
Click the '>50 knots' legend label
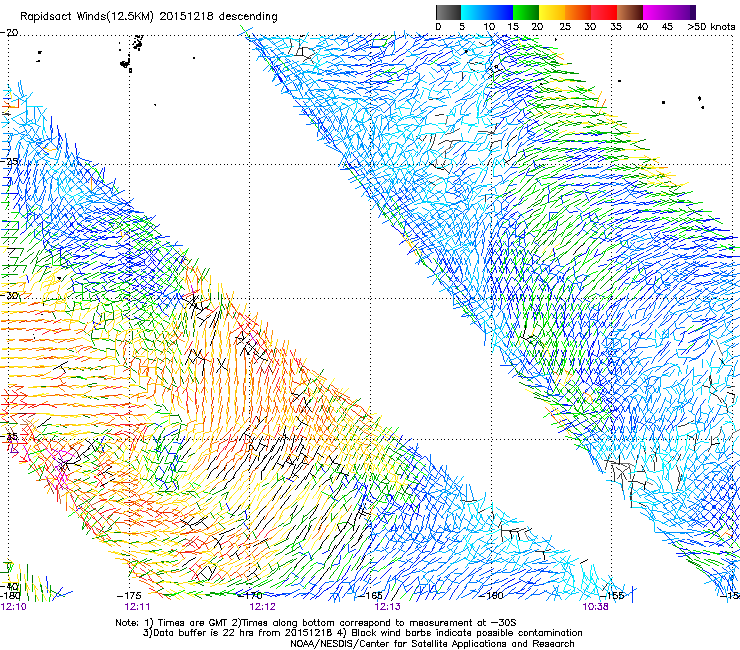pyautogui.click(x=711, y=27)
